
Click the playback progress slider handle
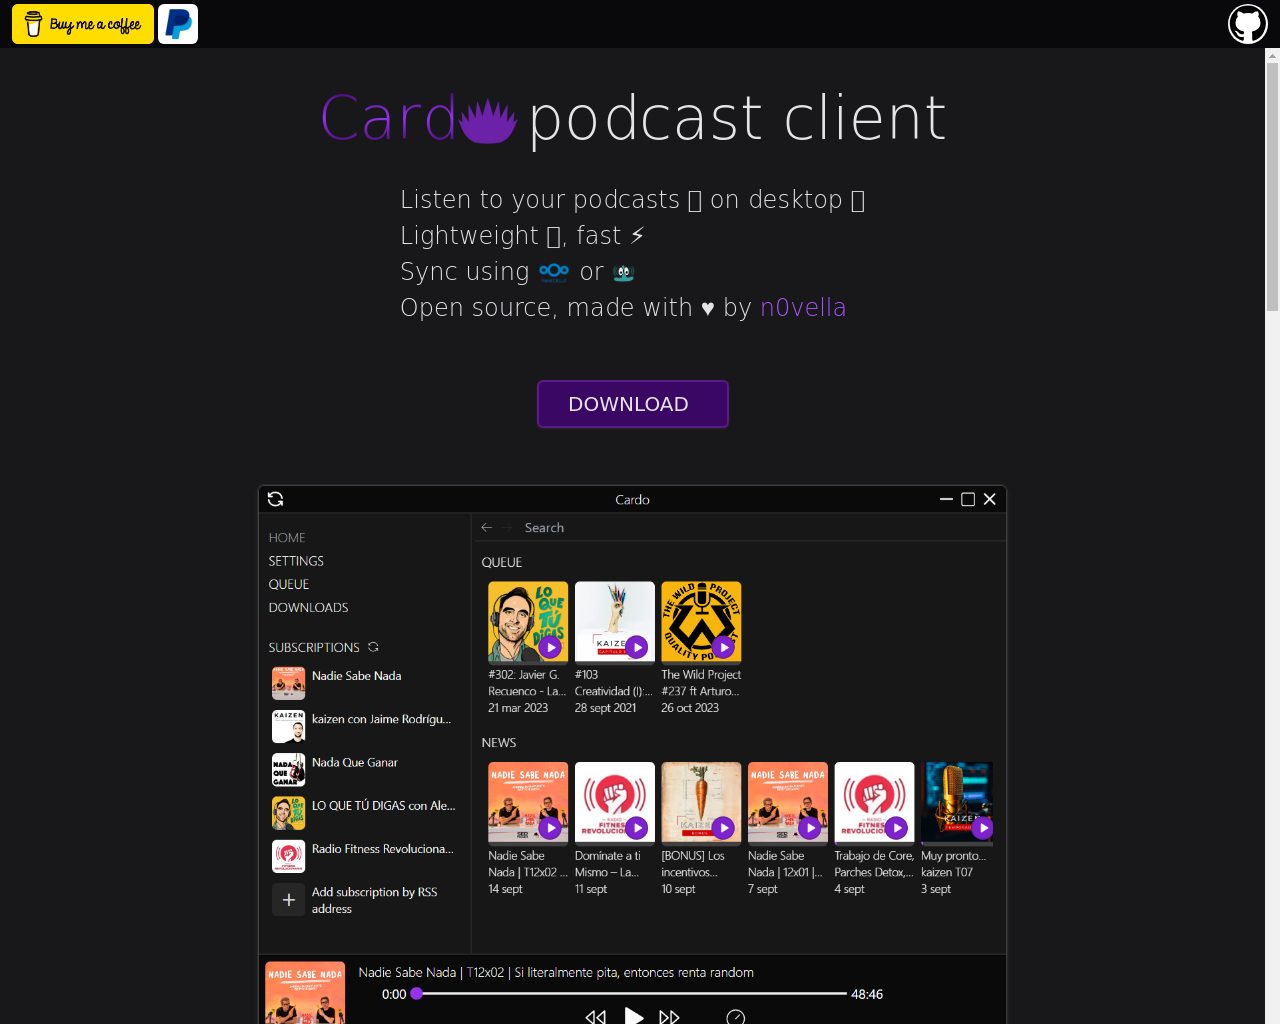pos(417,993)
